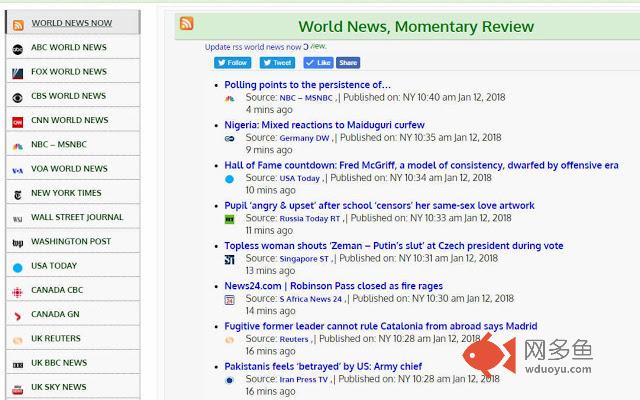Click the Facebook Like button
Viewport: 640px width, 400px height.
pos(318,63)
